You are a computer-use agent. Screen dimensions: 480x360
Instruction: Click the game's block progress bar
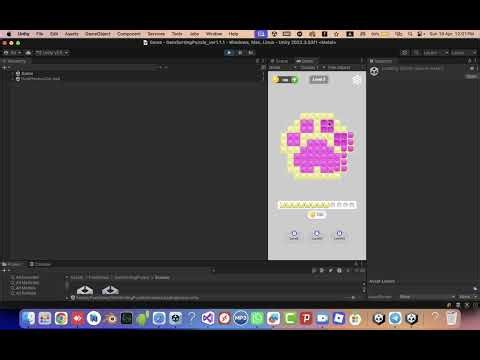317,205
